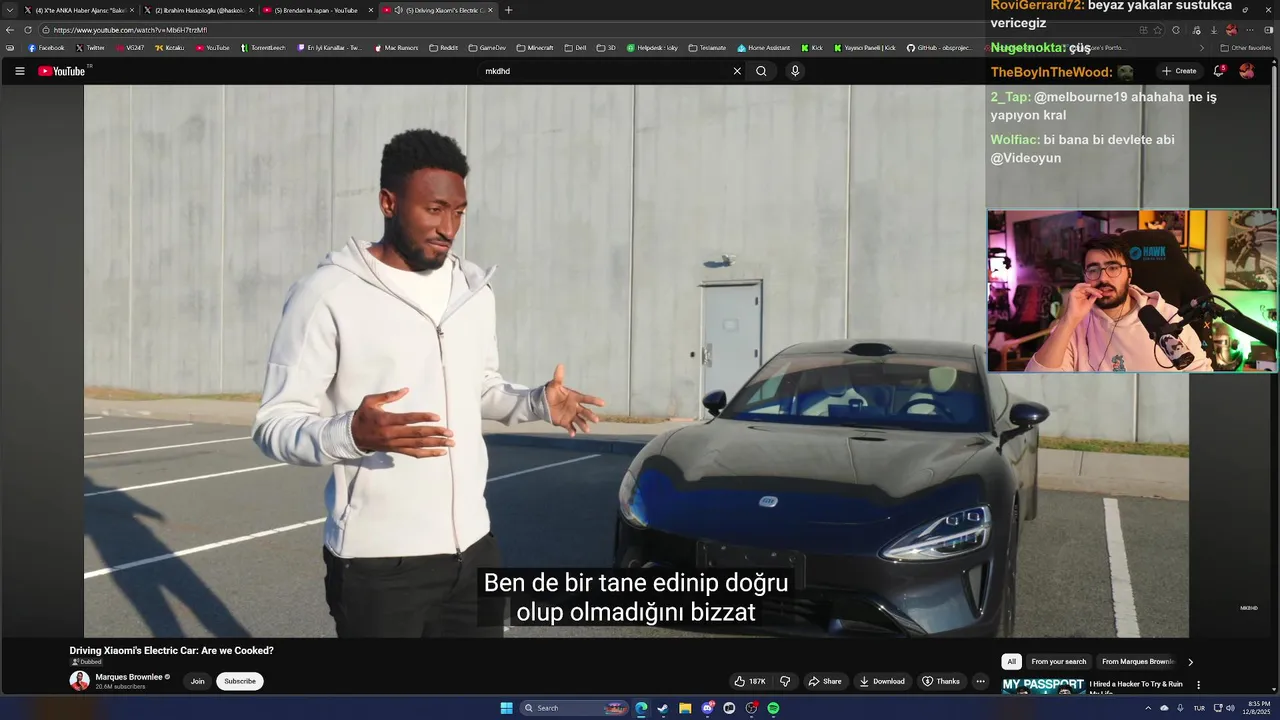Search with your voice microphone
The width and height of the screenshot is (1280, 720).
pos(795,71)
